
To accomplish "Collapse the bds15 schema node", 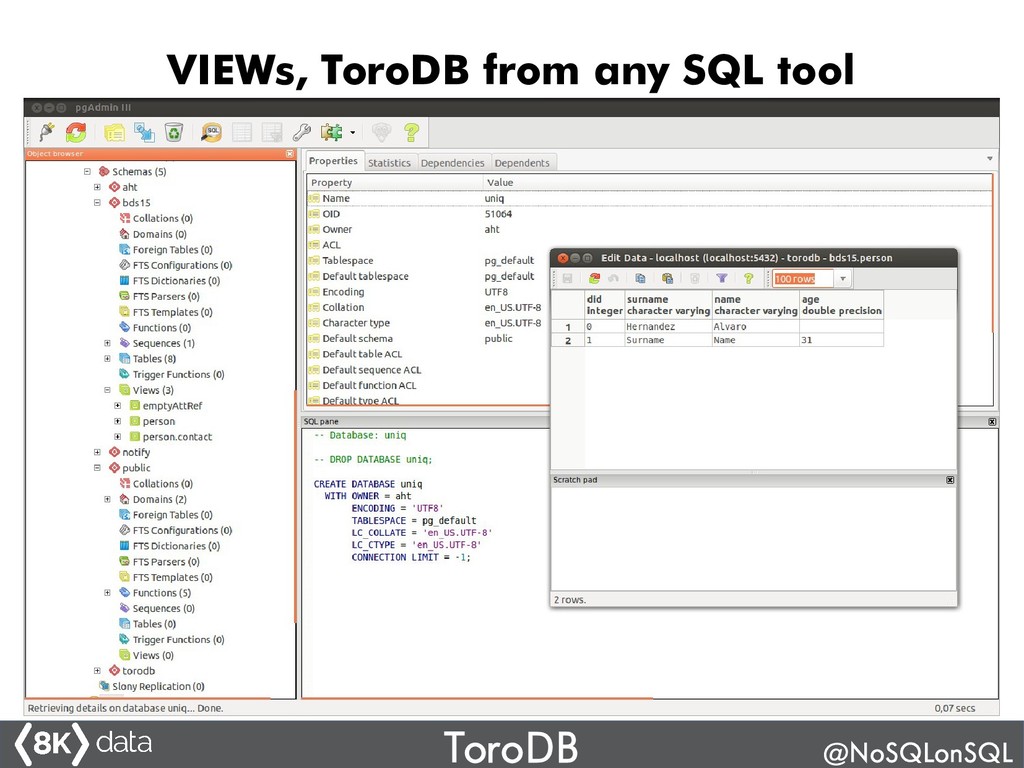I will (97, 203).
